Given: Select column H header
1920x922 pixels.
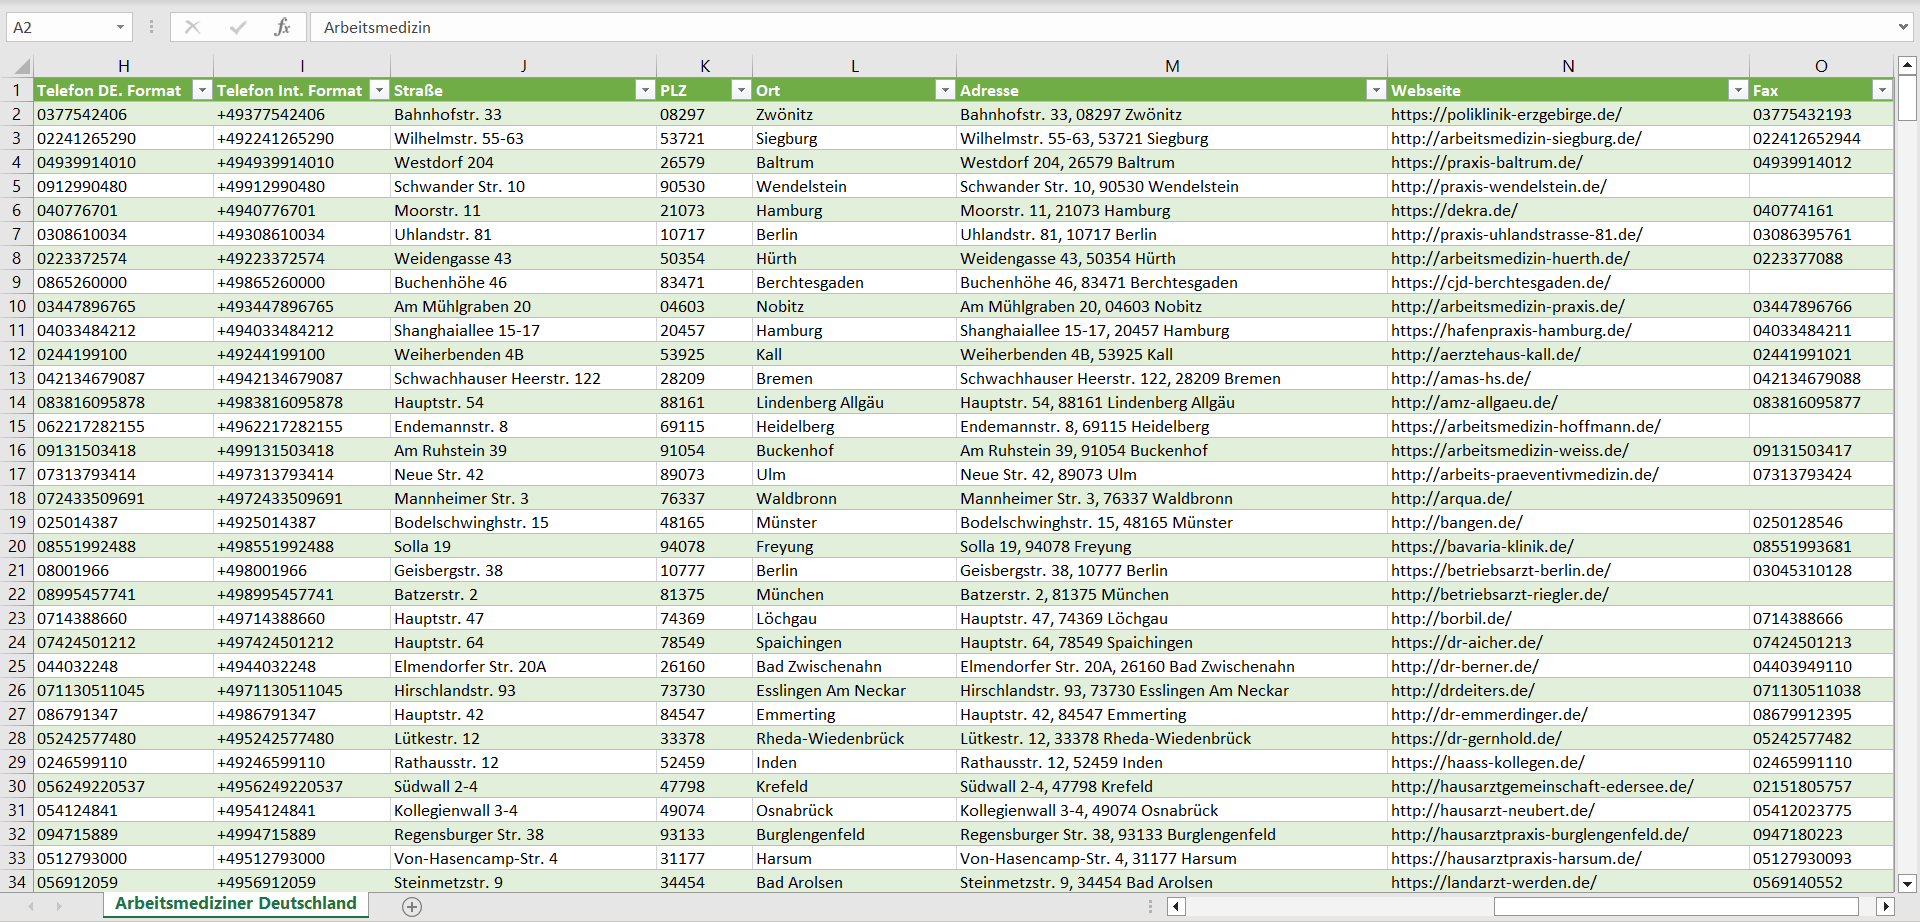Looking at the screenshot, I should click(124, 66).
